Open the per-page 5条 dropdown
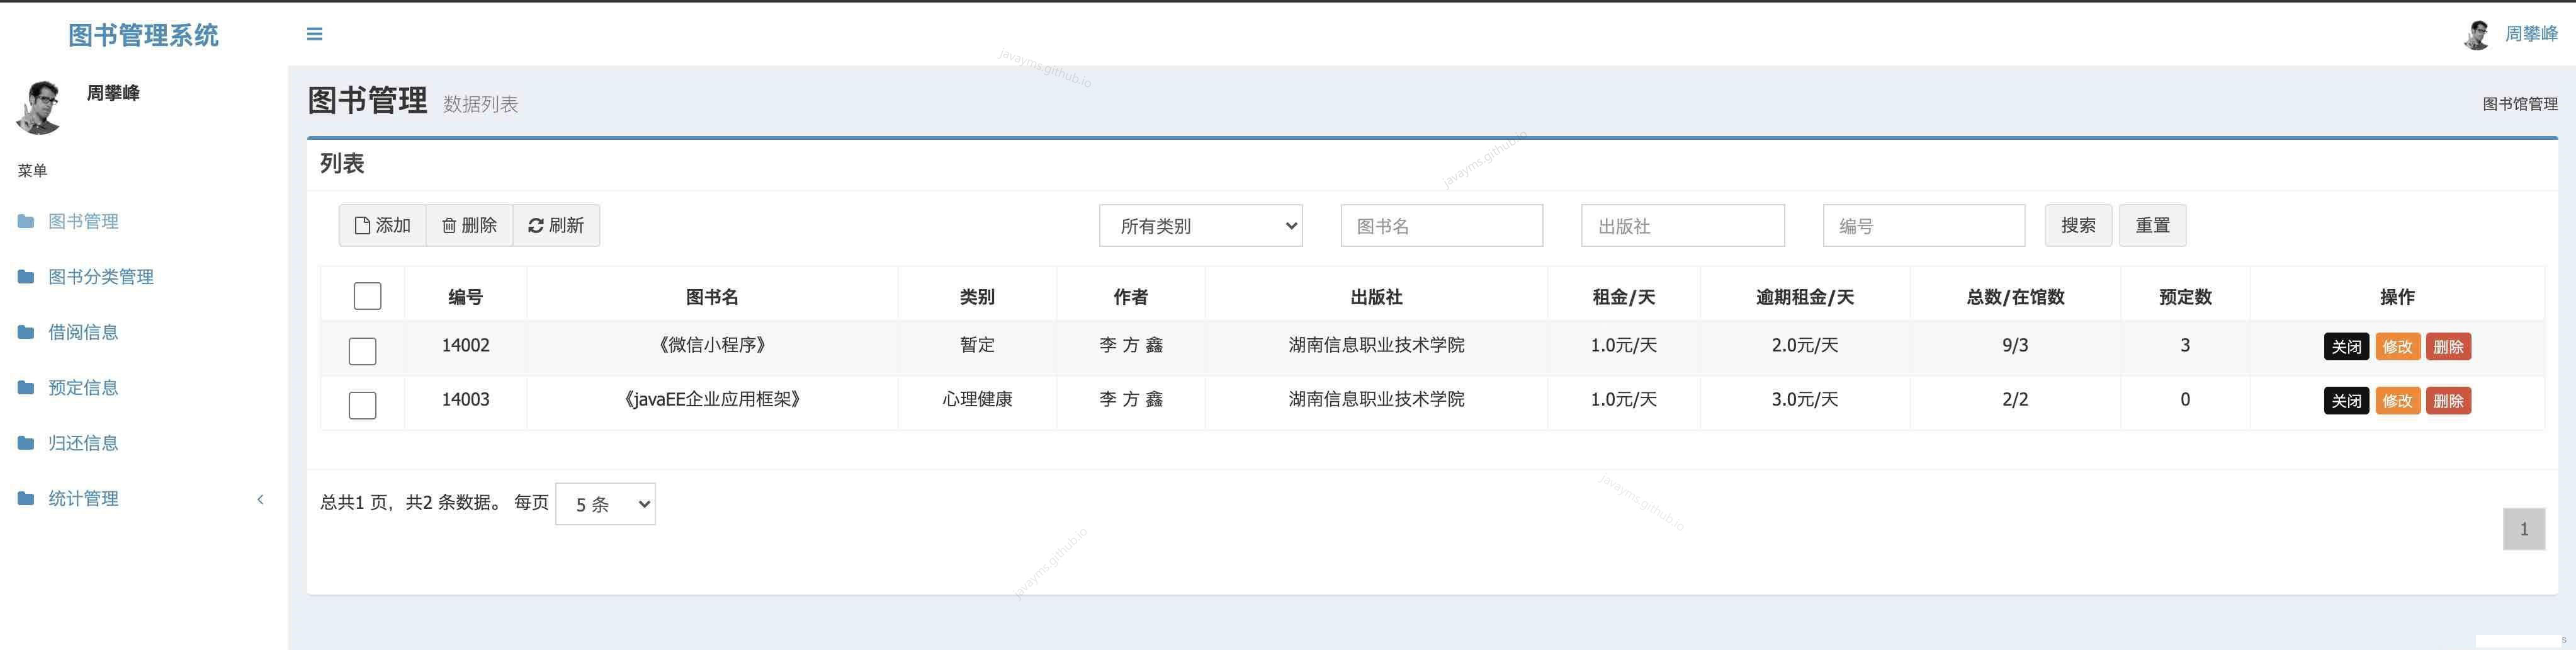This screenshot has height=650, width=2576. tap(604, 504)
